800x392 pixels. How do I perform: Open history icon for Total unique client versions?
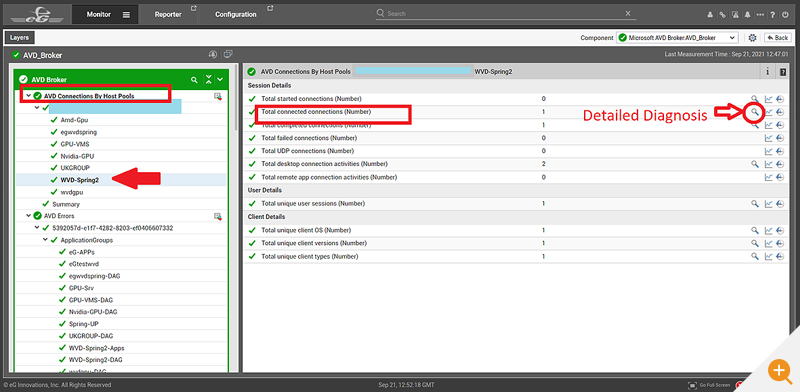pyautogui.click(x=780, y=243)
